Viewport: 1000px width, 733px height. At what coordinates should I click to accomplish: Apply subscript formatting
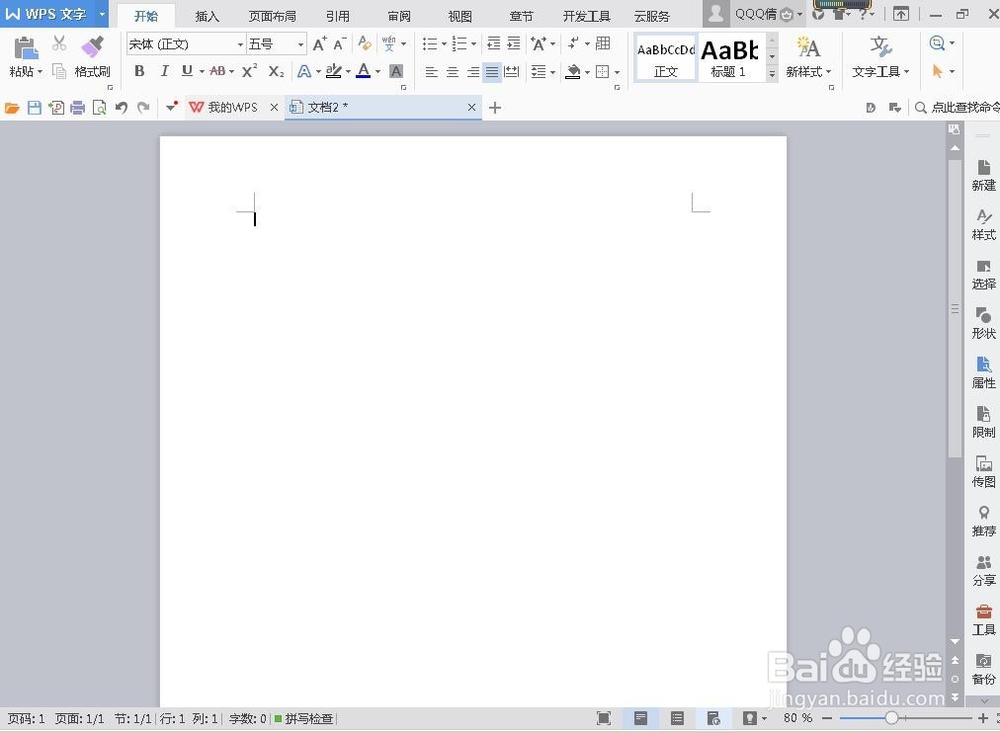(x=275, y=71)
